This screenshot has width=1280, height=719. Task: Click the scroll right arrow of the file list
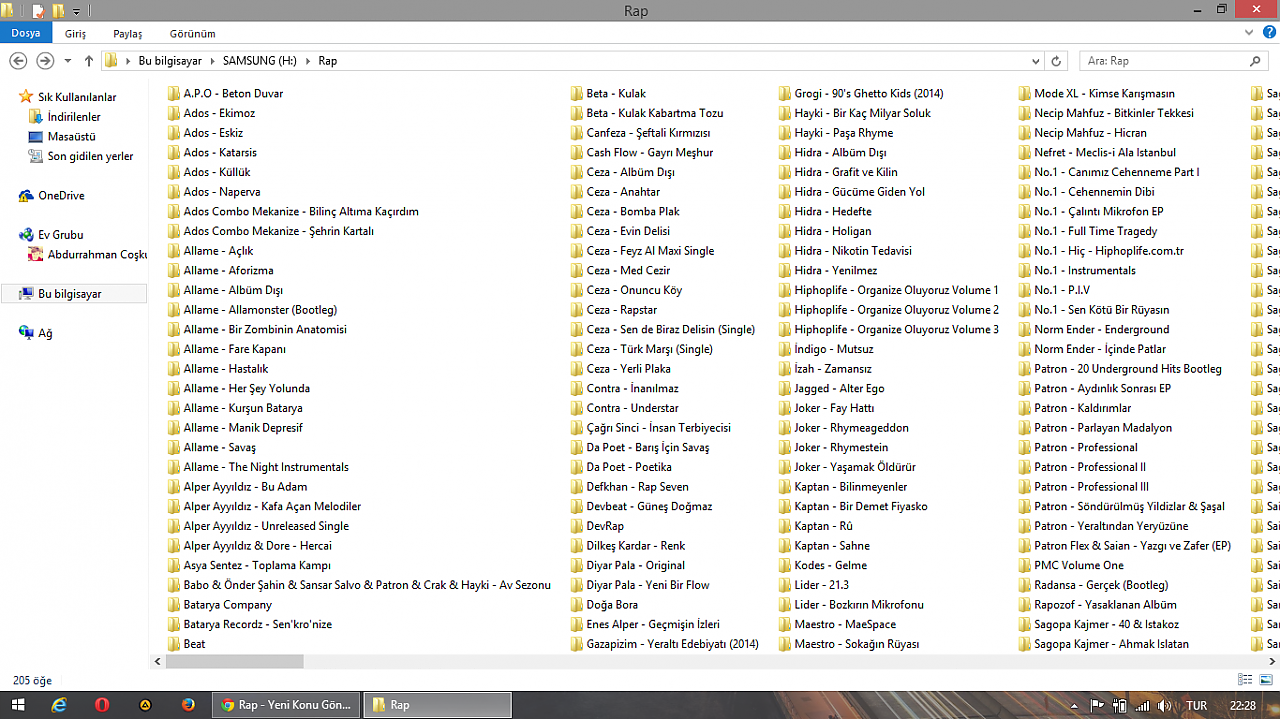click(x=1272, y=661)
